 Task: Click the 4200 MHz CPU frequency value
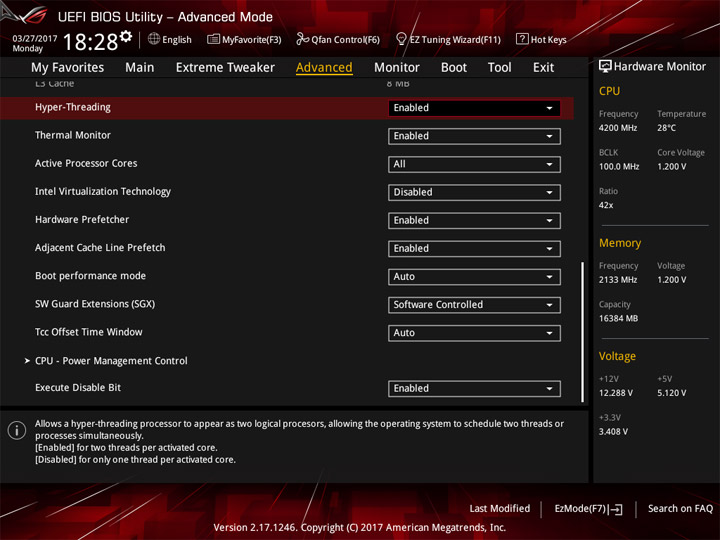point(618,128)
